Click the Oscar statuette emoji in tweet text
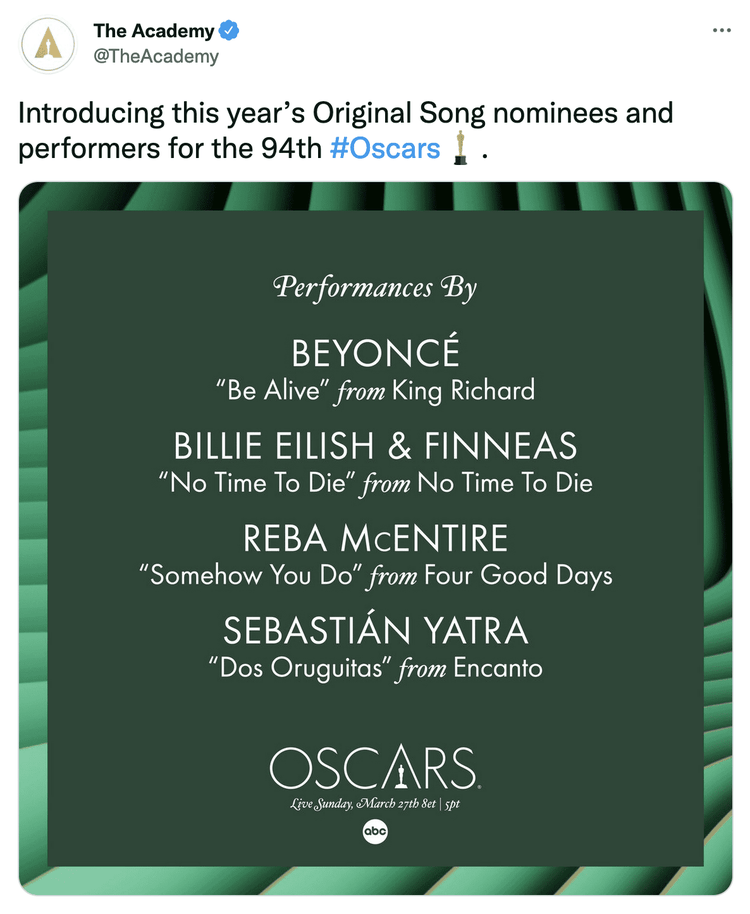 460,148
